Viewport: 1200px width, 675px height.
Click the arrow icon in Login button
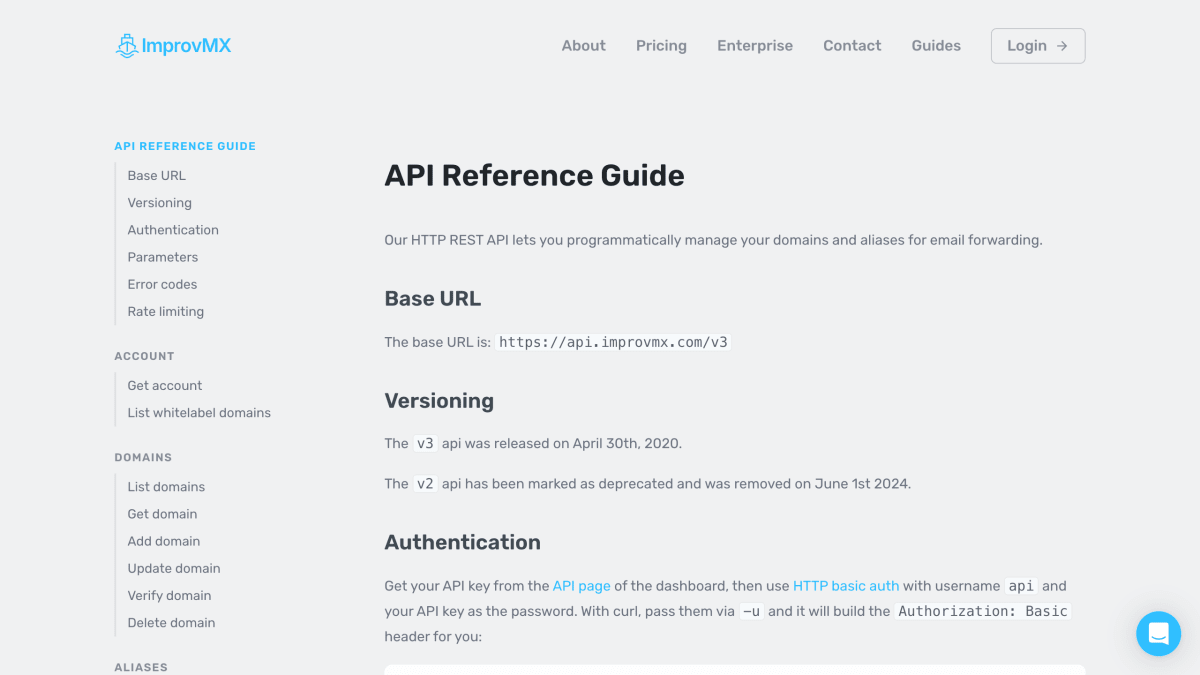point(1062,46)
